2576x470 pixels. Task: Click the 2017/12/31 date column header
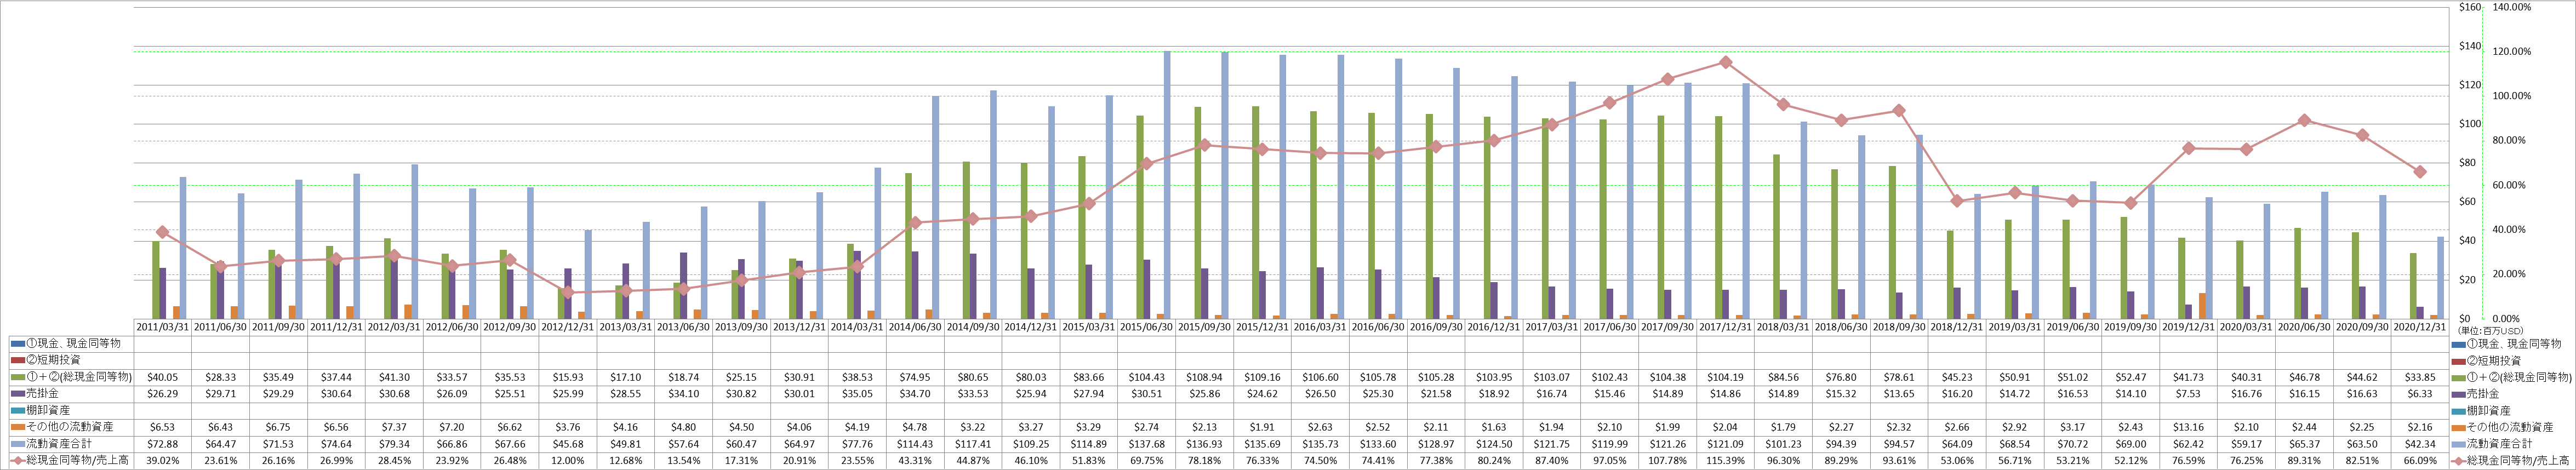tap(1725, 327)
